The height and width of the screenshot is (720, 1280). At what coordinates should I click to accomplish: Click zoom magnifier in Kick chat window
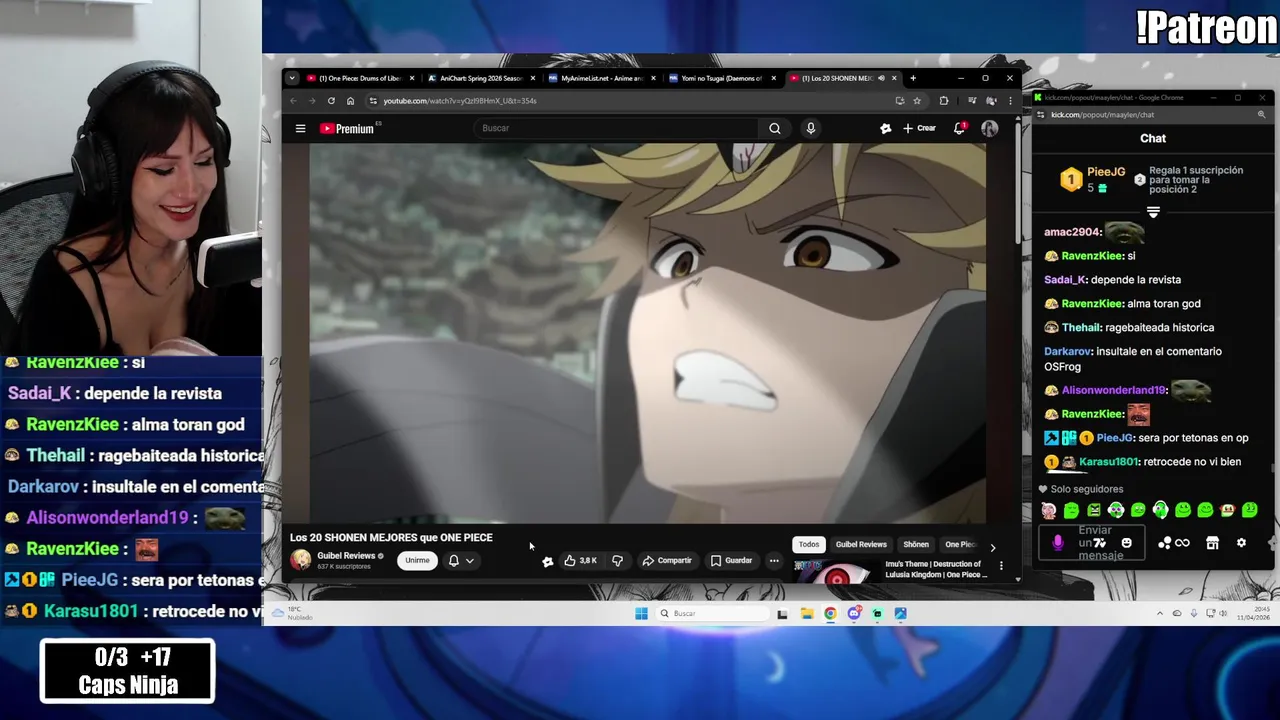pos(1261,115)
